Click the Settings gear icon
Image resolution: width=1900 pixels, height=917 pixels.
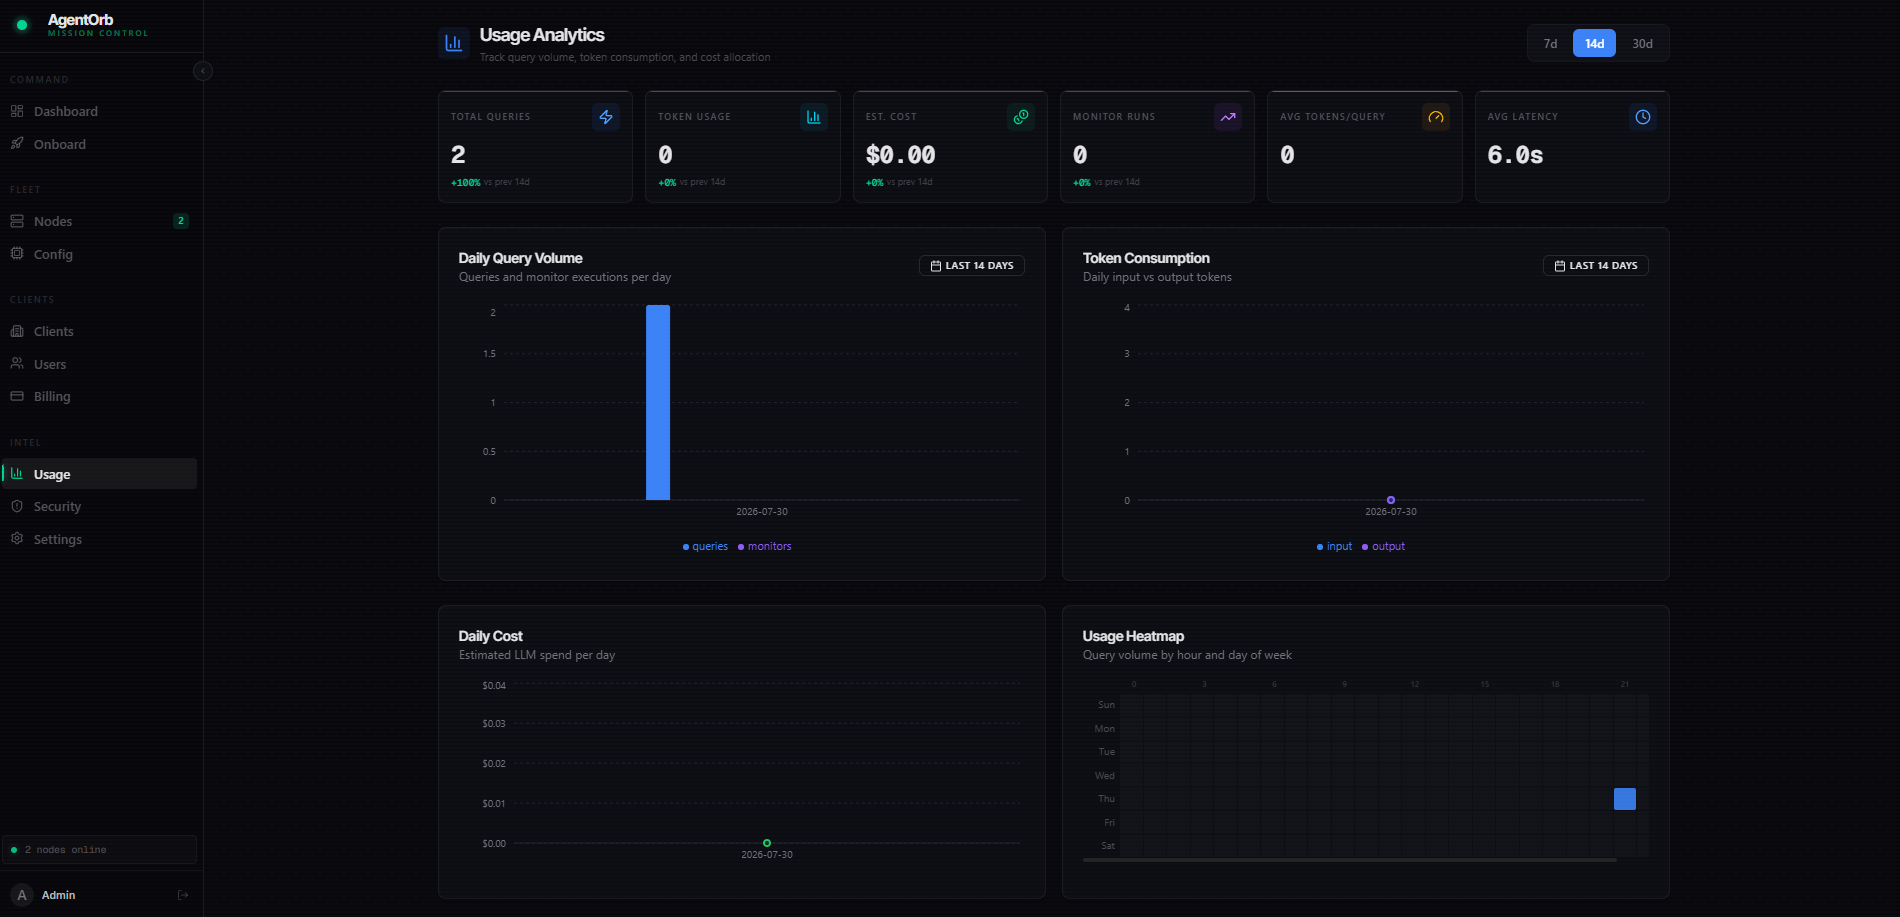pos(17,538)
